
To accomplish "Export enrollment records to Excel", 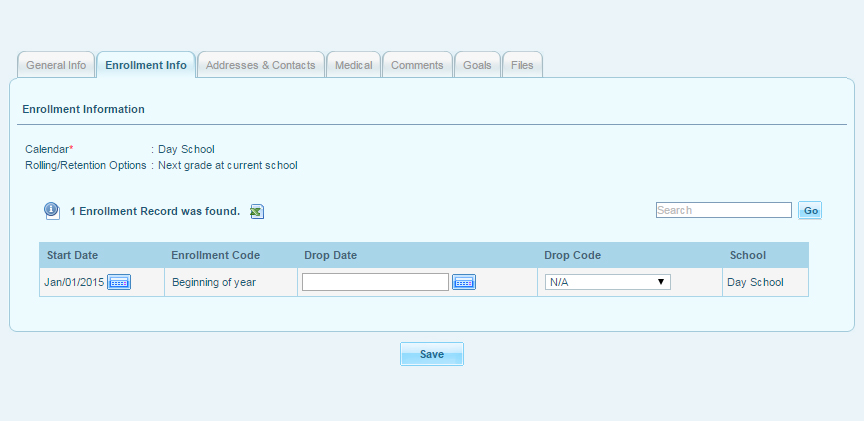I will click(x=257, y=211).
